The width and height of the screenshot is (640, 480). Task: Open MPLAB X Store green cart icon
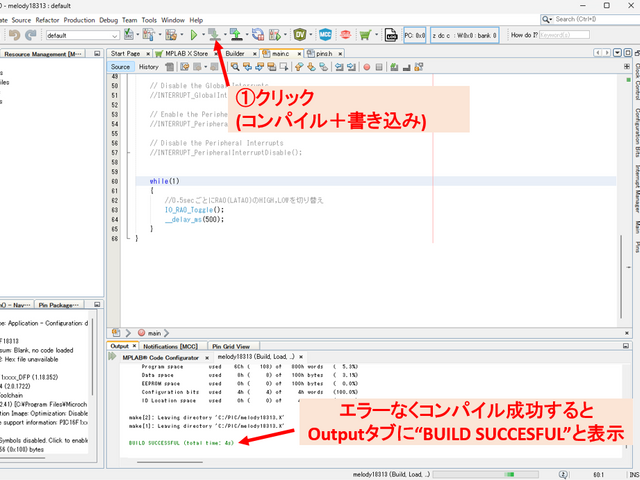pyautogui.click(x=365, y=35)
